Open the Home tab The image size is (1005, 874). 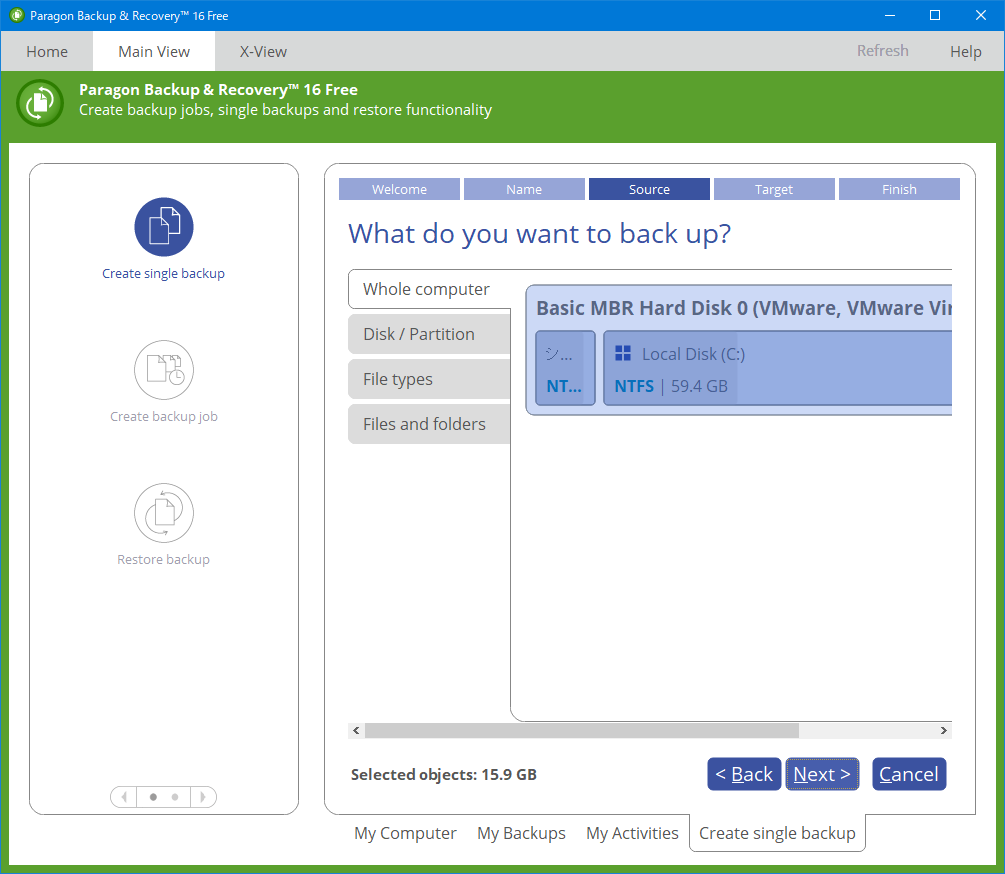[x=47, y=51]
